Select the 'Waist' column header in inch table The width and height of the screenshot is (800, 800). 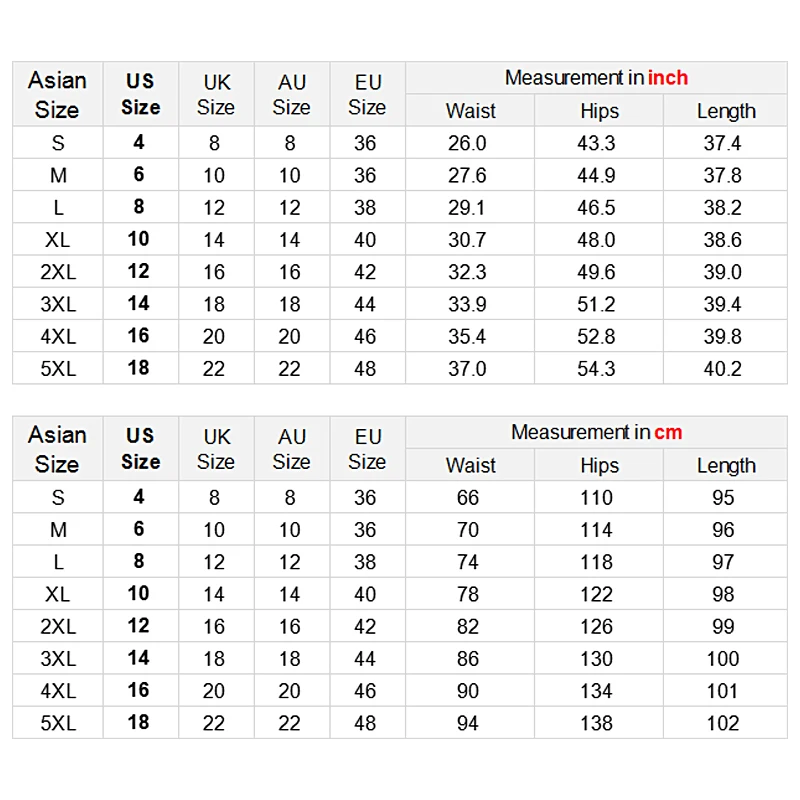coord(470,111)
